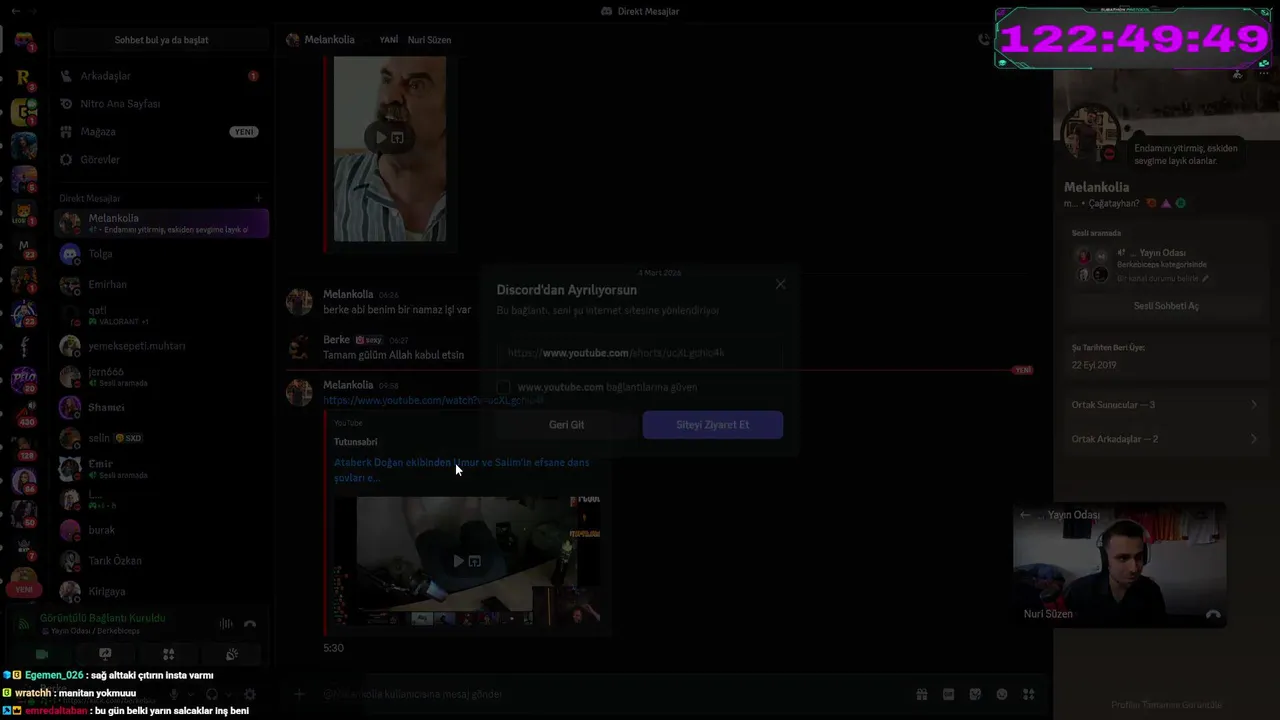Open the sticker picker in message bar

tap(975, 694)
